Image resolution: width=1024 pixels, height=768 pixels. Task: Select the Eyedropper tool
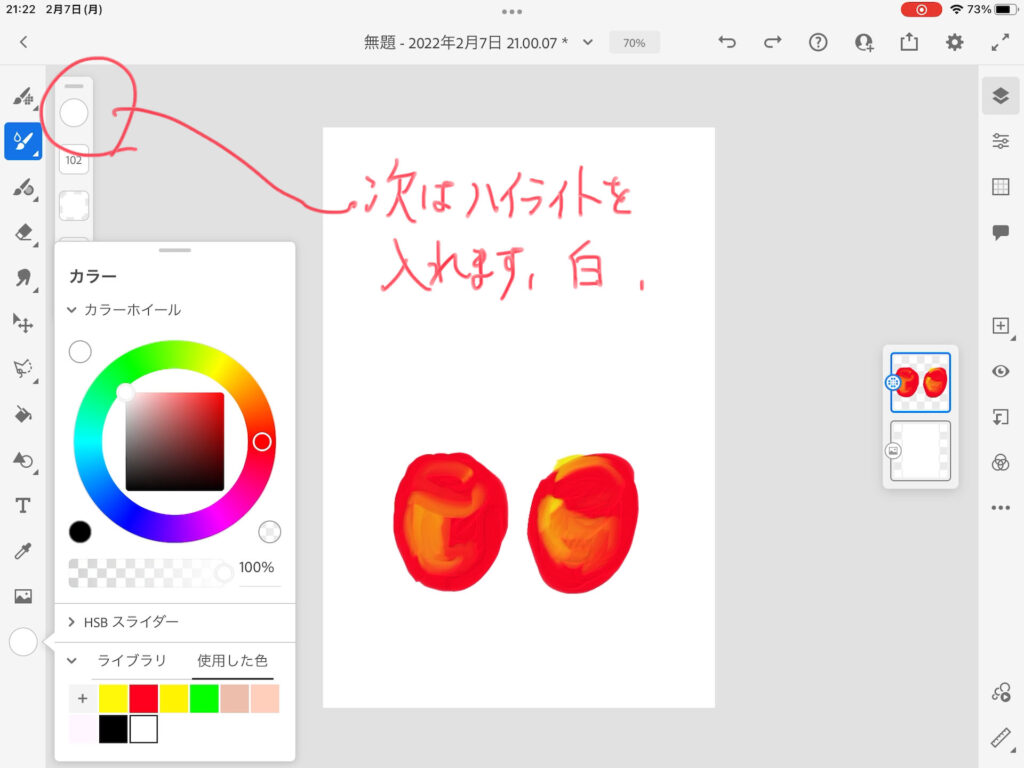[x=23, y=551]
